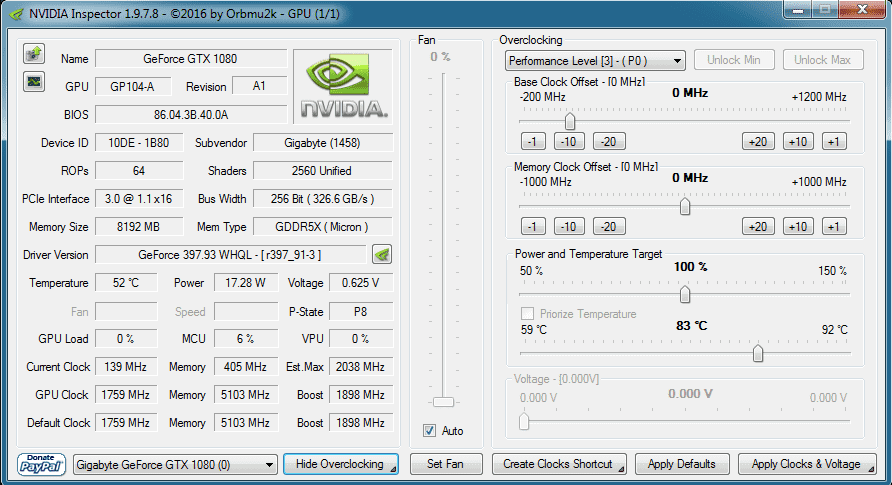Click the GPU Clock 1759 MHz value

[126, 395]
